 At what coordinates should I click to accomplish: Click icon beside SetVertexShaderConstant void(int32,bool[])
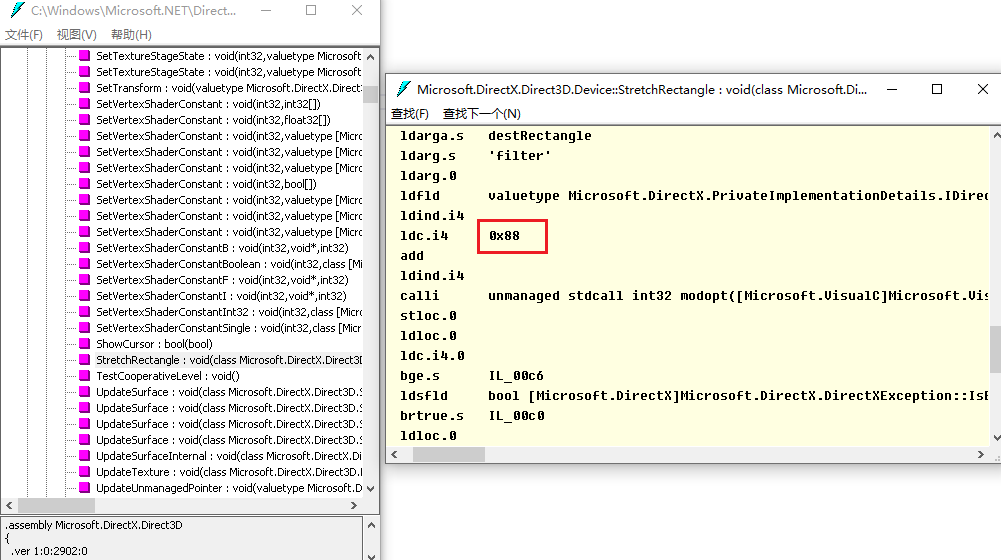(x=84, y=183)
